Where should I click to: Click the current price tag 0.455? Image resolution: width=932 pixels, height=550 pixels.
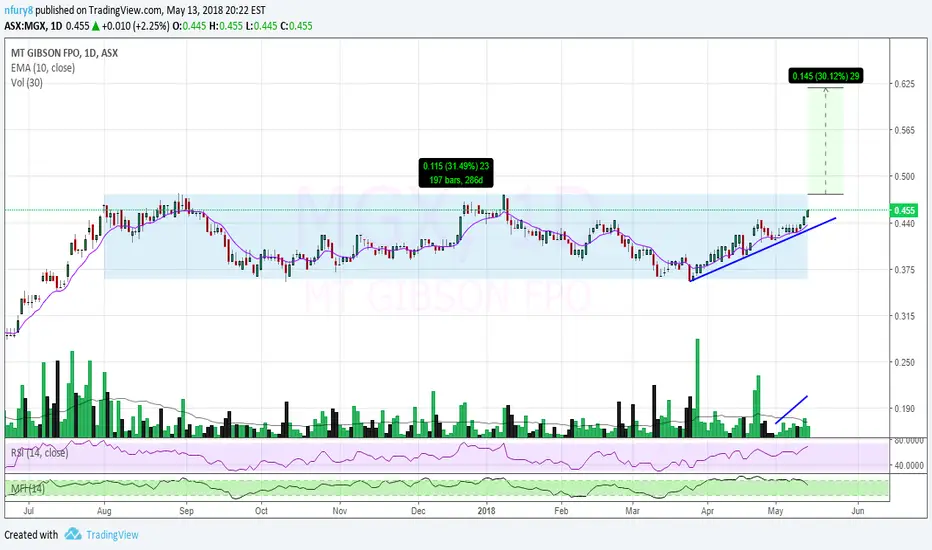pyautogui.click(x=905, y=210)
